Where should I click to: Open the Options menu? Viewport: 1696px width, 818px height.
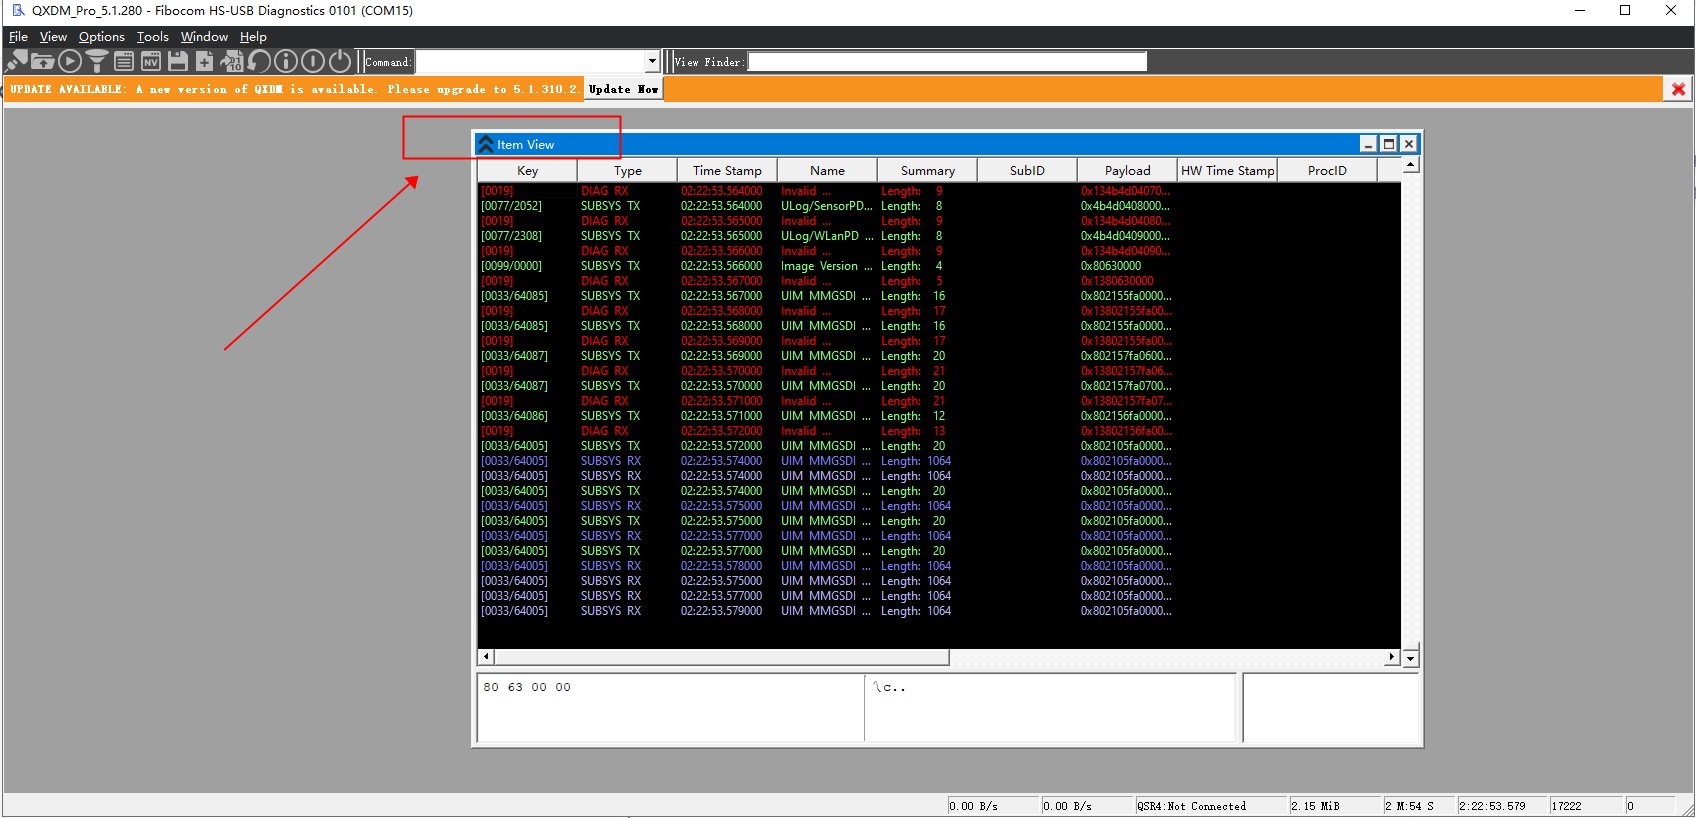(102, 37)
